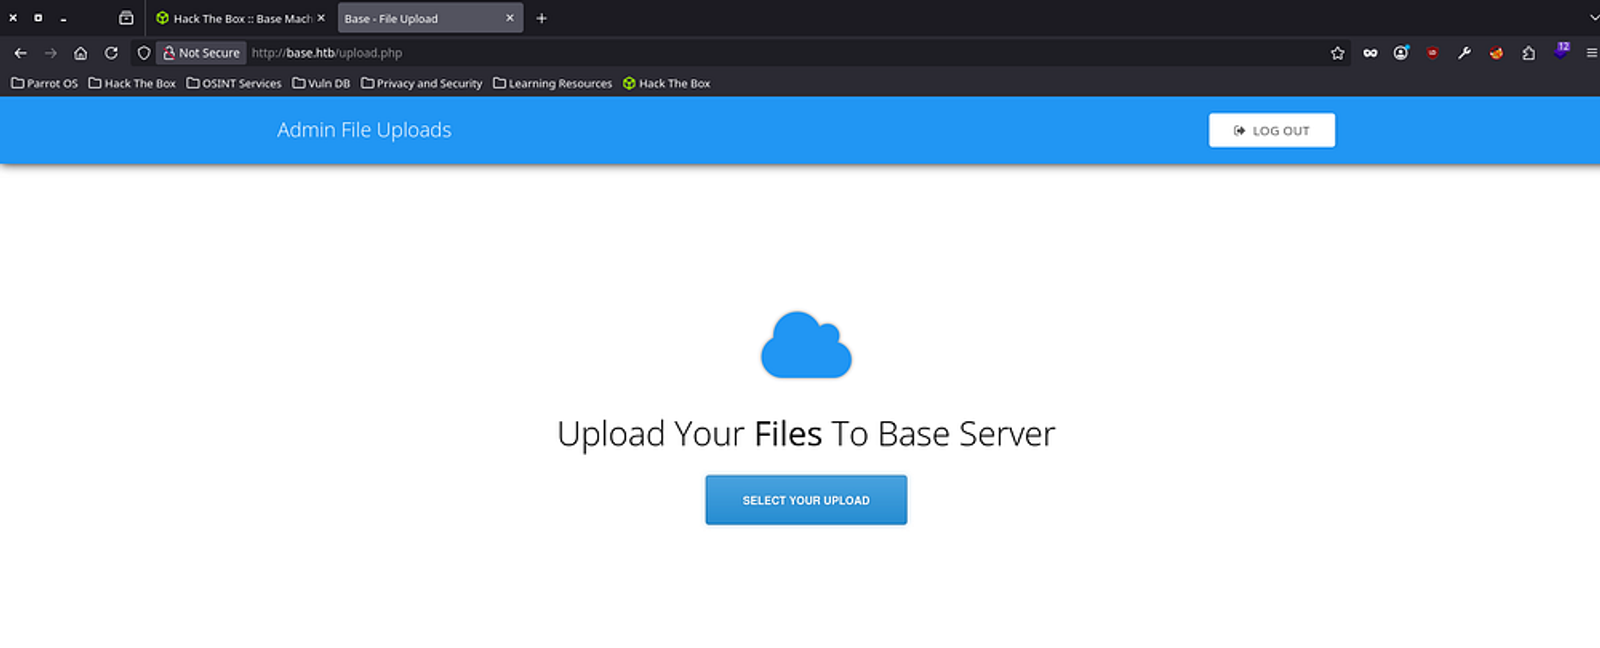
Task: Maximize the browser window
Action: tap(38, 18)
